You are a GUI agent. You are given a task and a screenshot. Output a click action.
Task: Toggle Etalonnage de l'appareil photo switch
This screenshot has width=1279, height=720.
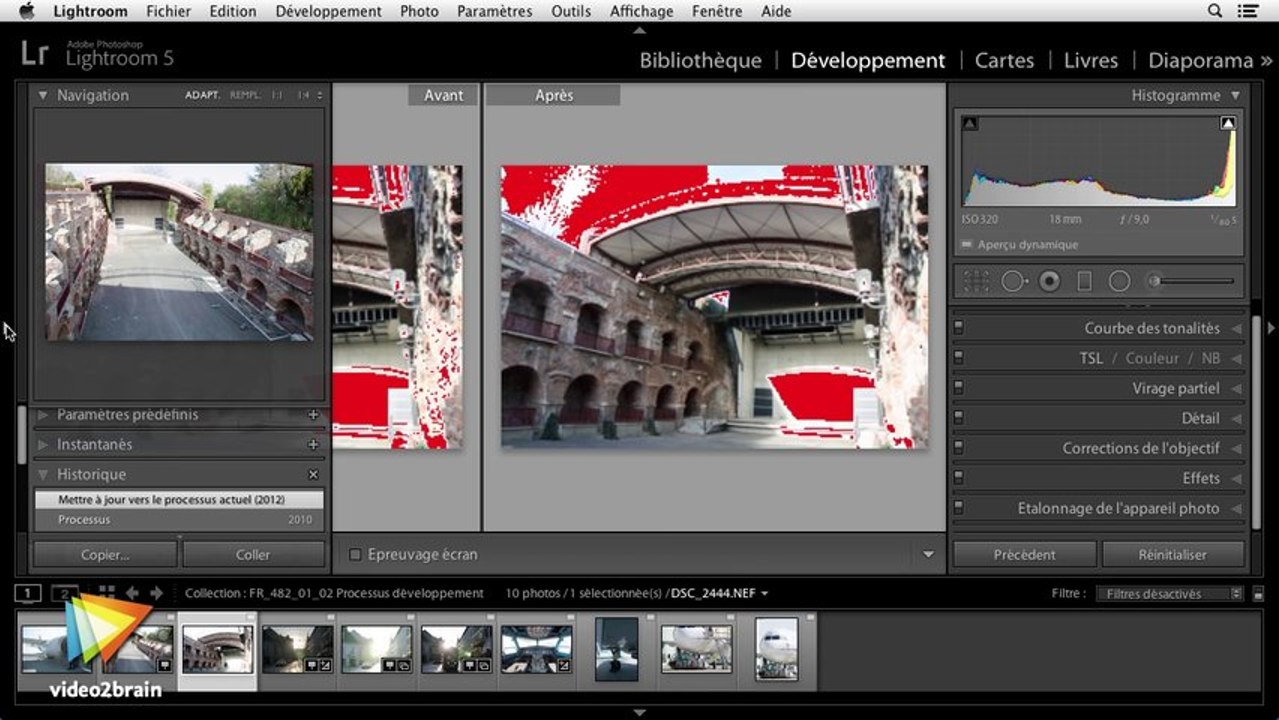pos(958,508)
